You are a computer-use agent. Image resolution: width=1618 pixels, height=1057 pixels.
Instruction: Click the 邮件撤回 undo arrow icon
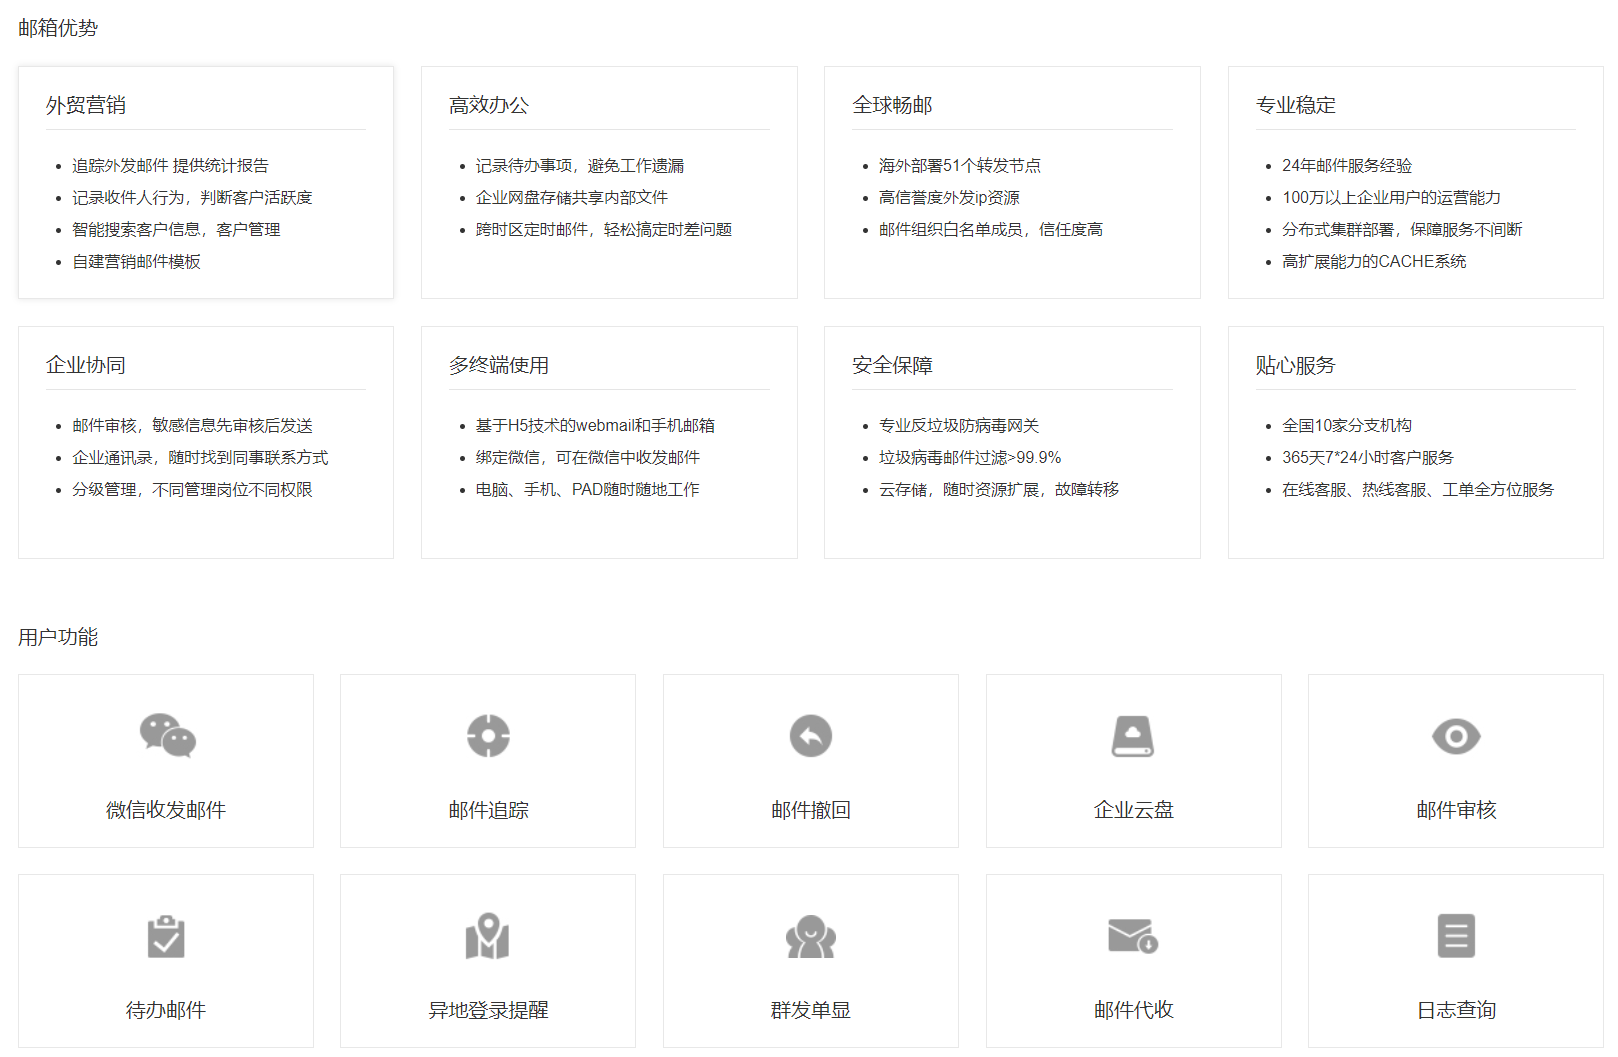tap(810, 736)
